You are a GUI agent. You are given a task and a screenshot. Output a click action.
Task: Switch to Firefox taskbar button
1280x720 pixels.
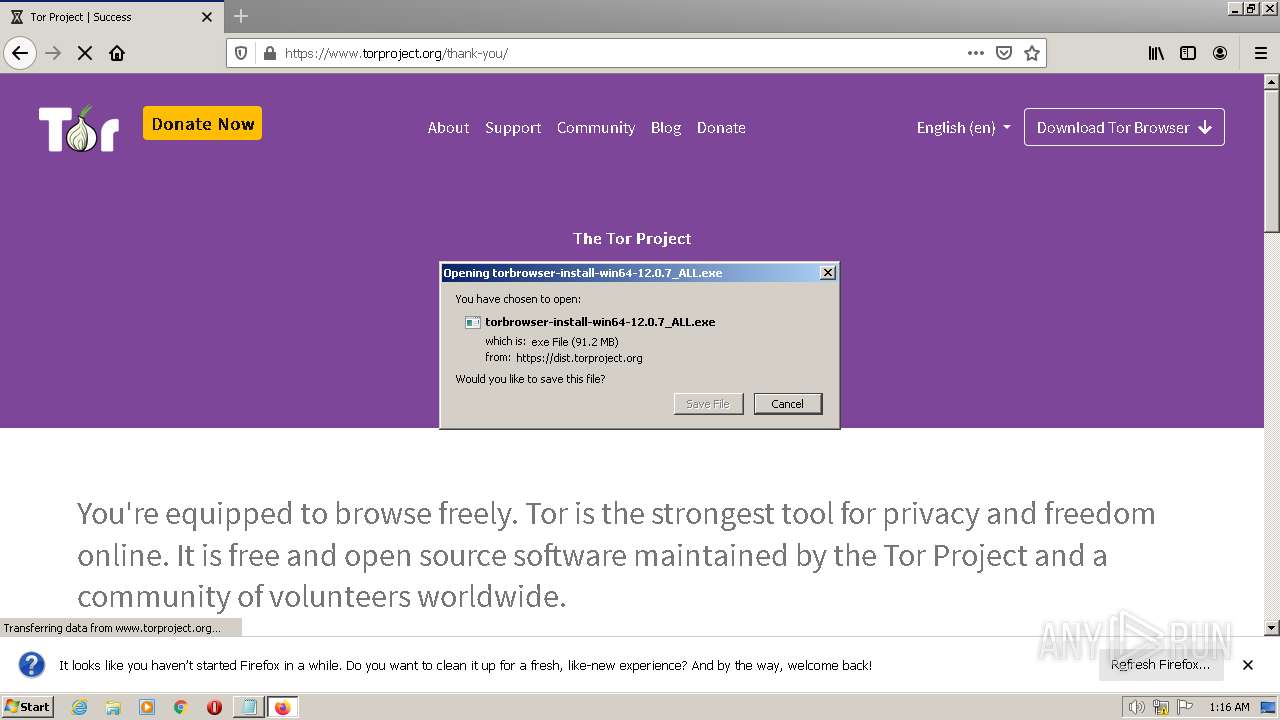pos(283,707)
